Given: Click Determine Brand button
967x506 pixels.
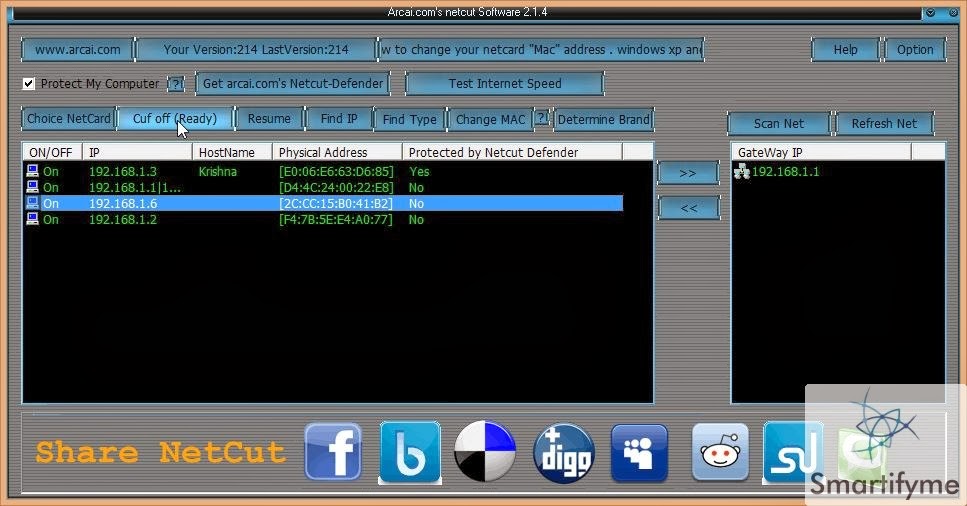Looking at the screenshot, I should pyautogui.click(x=604, y=119).
